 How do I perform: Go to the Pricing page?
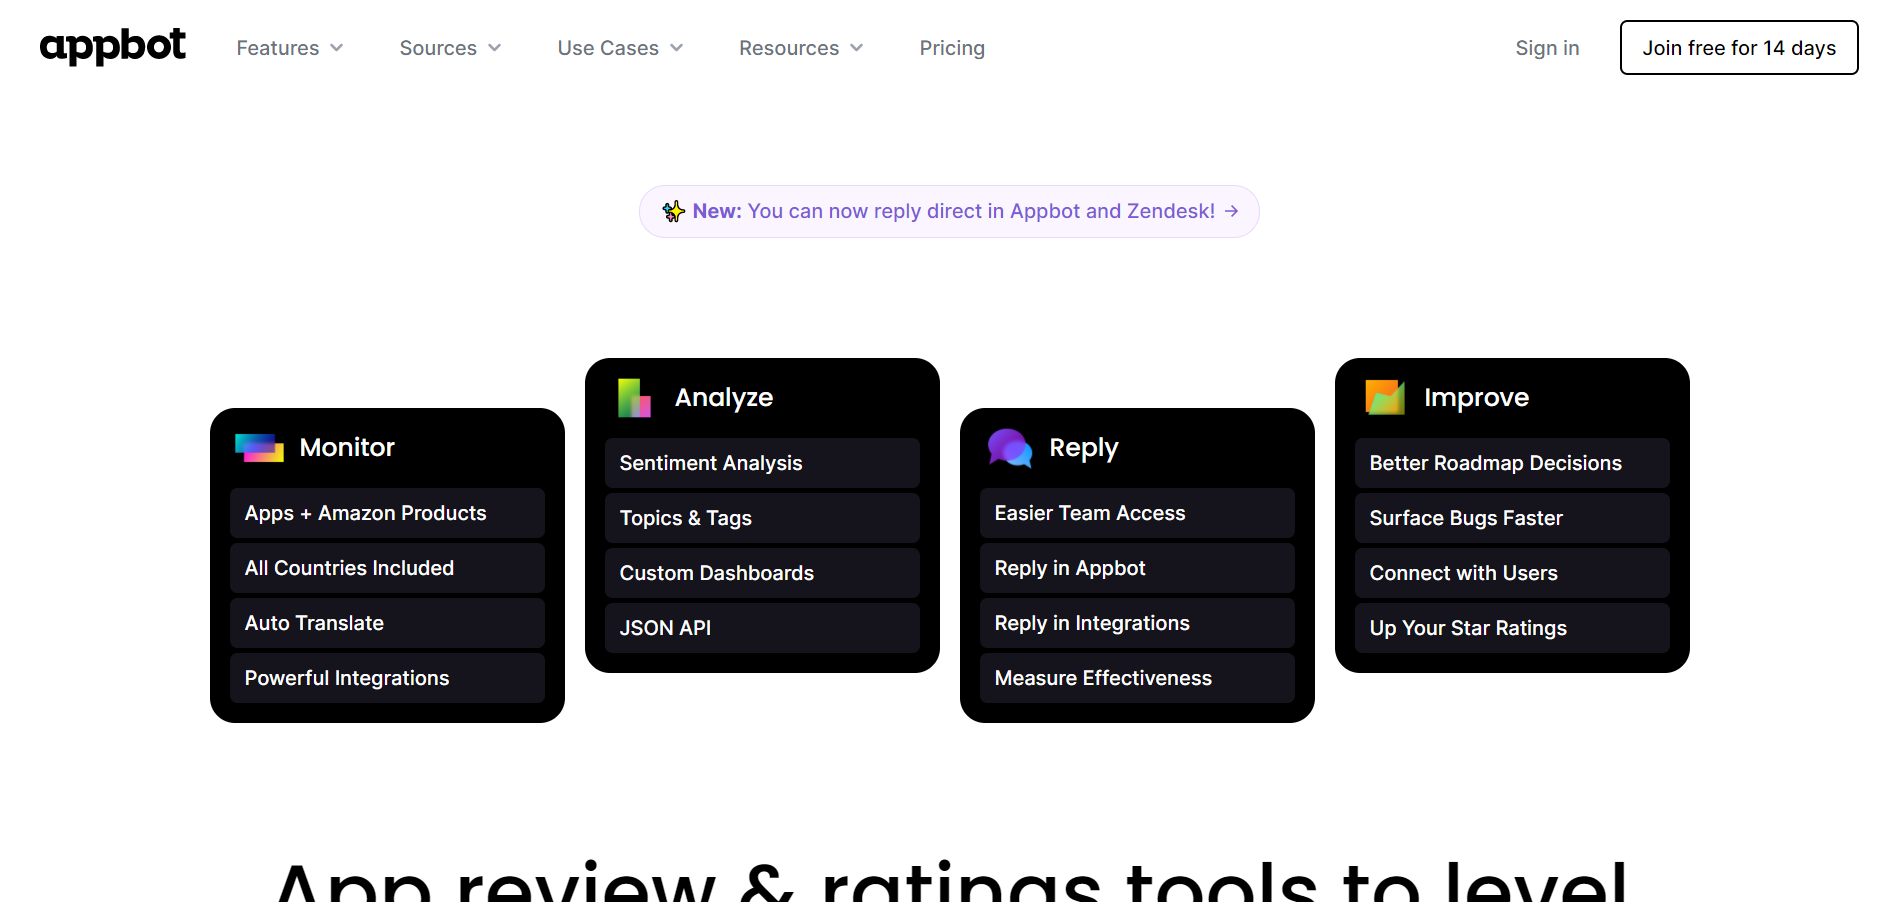[952, 48]
